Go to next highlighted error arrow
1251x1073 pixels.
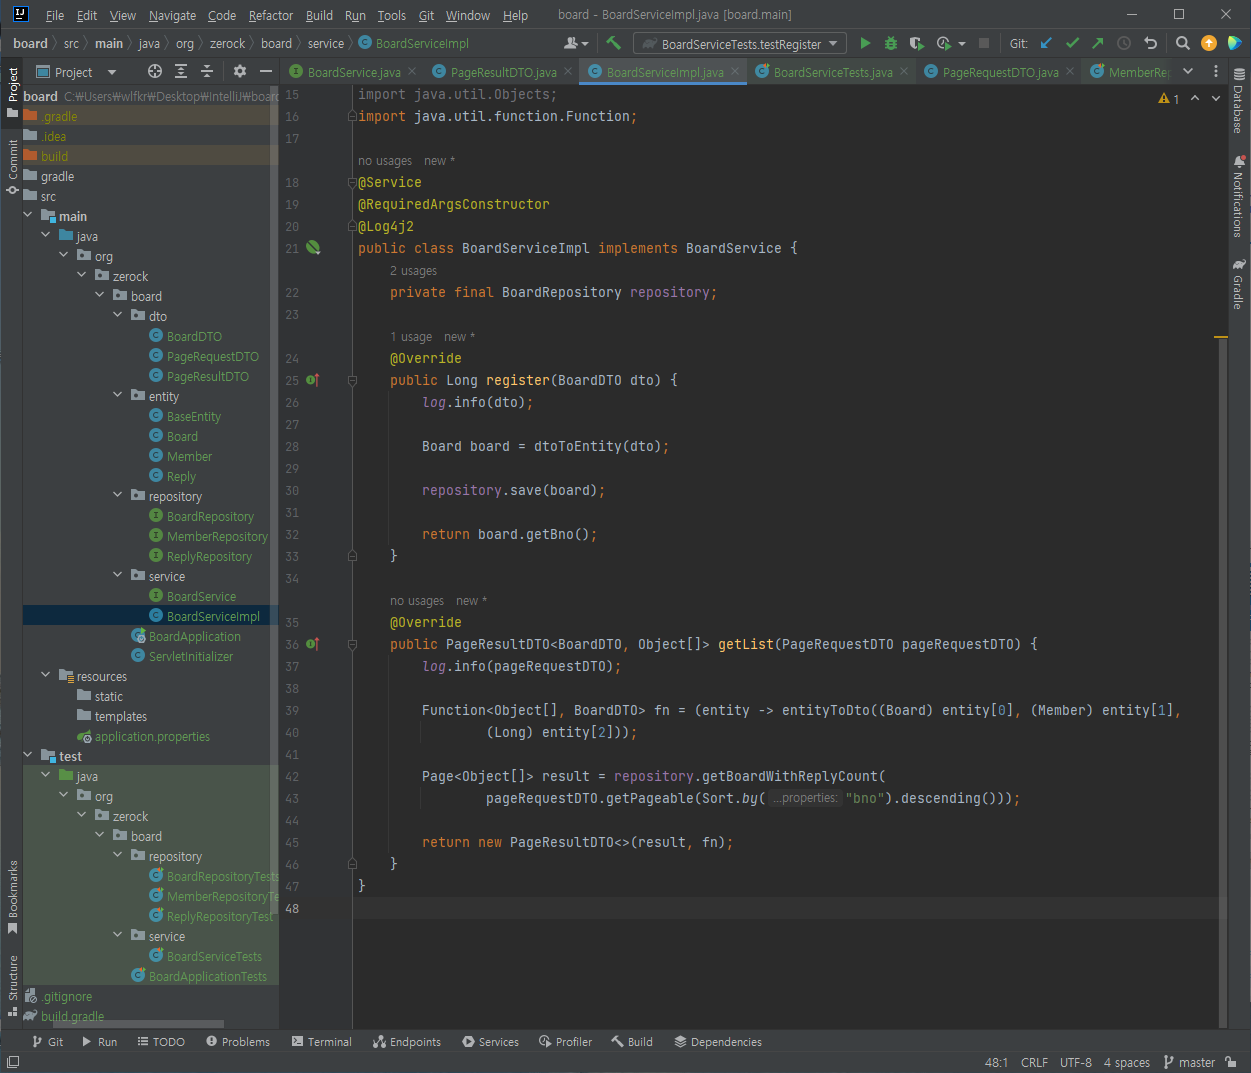[1216, 98]
